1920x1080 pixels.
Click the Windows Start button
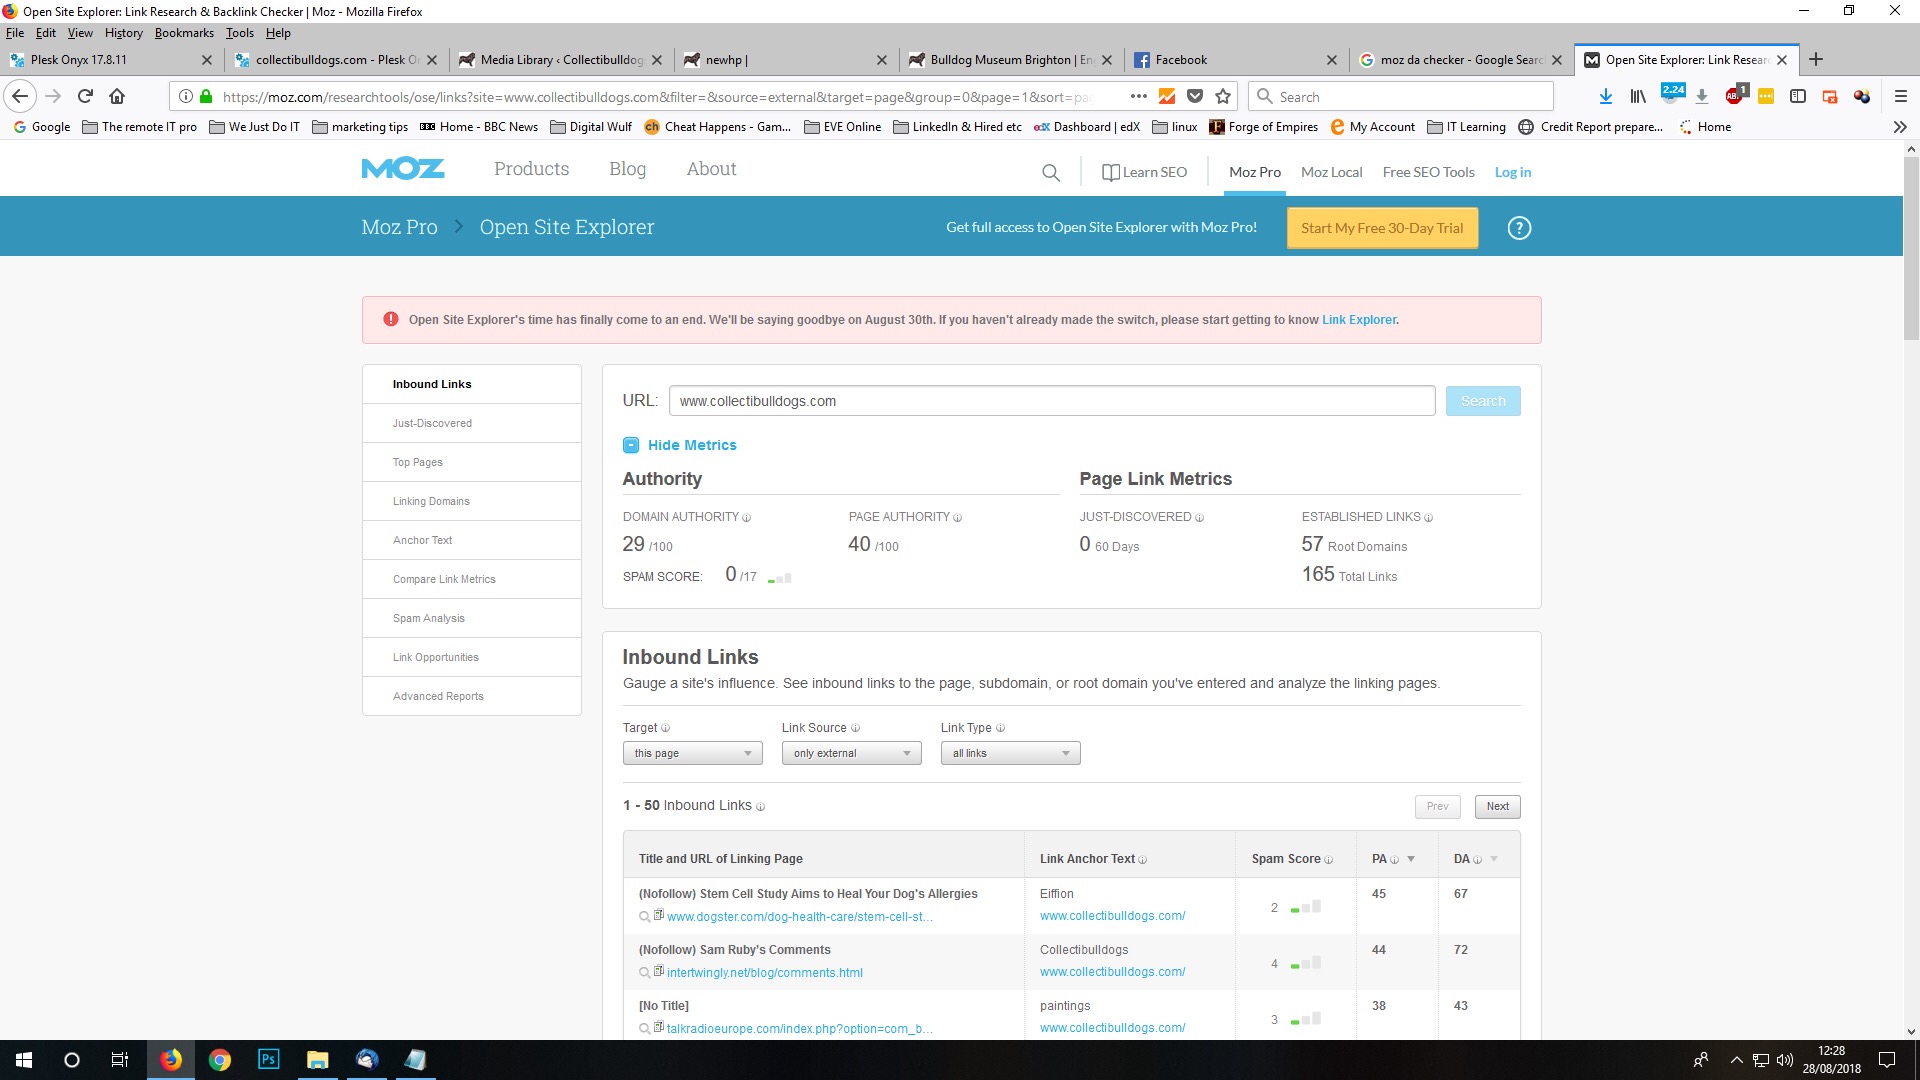coord(24,1060)
